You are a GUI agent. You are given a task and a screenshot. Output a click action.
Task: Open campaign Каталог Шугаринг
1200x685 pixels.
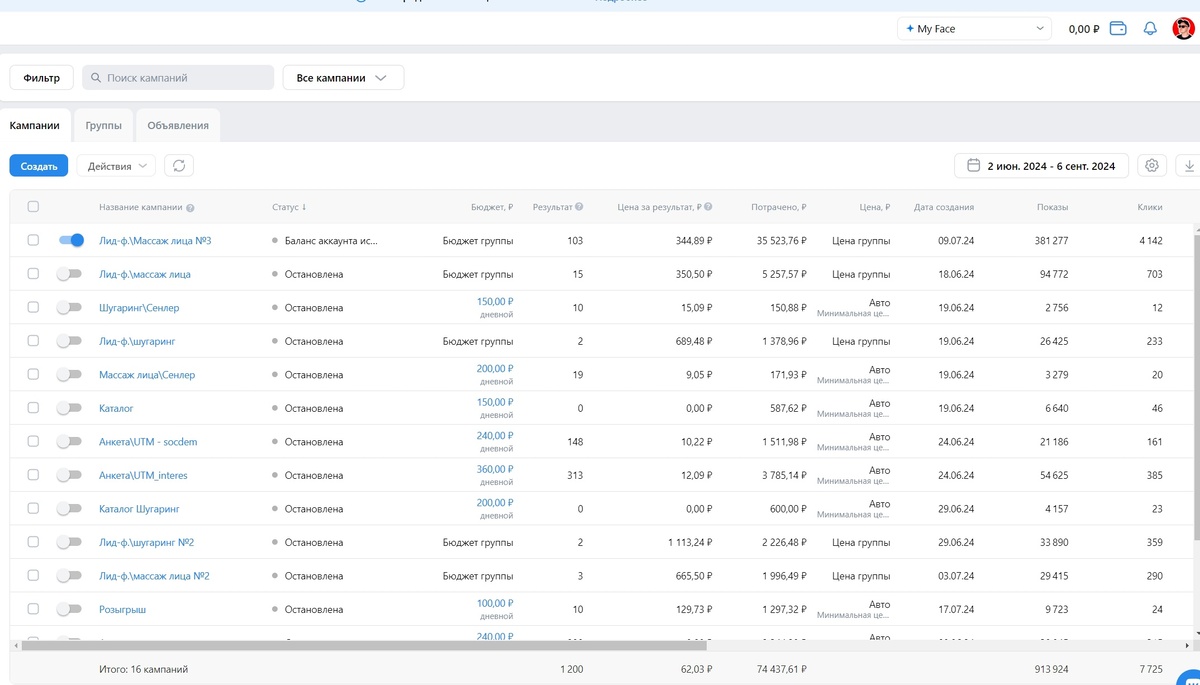coord(139,509)
